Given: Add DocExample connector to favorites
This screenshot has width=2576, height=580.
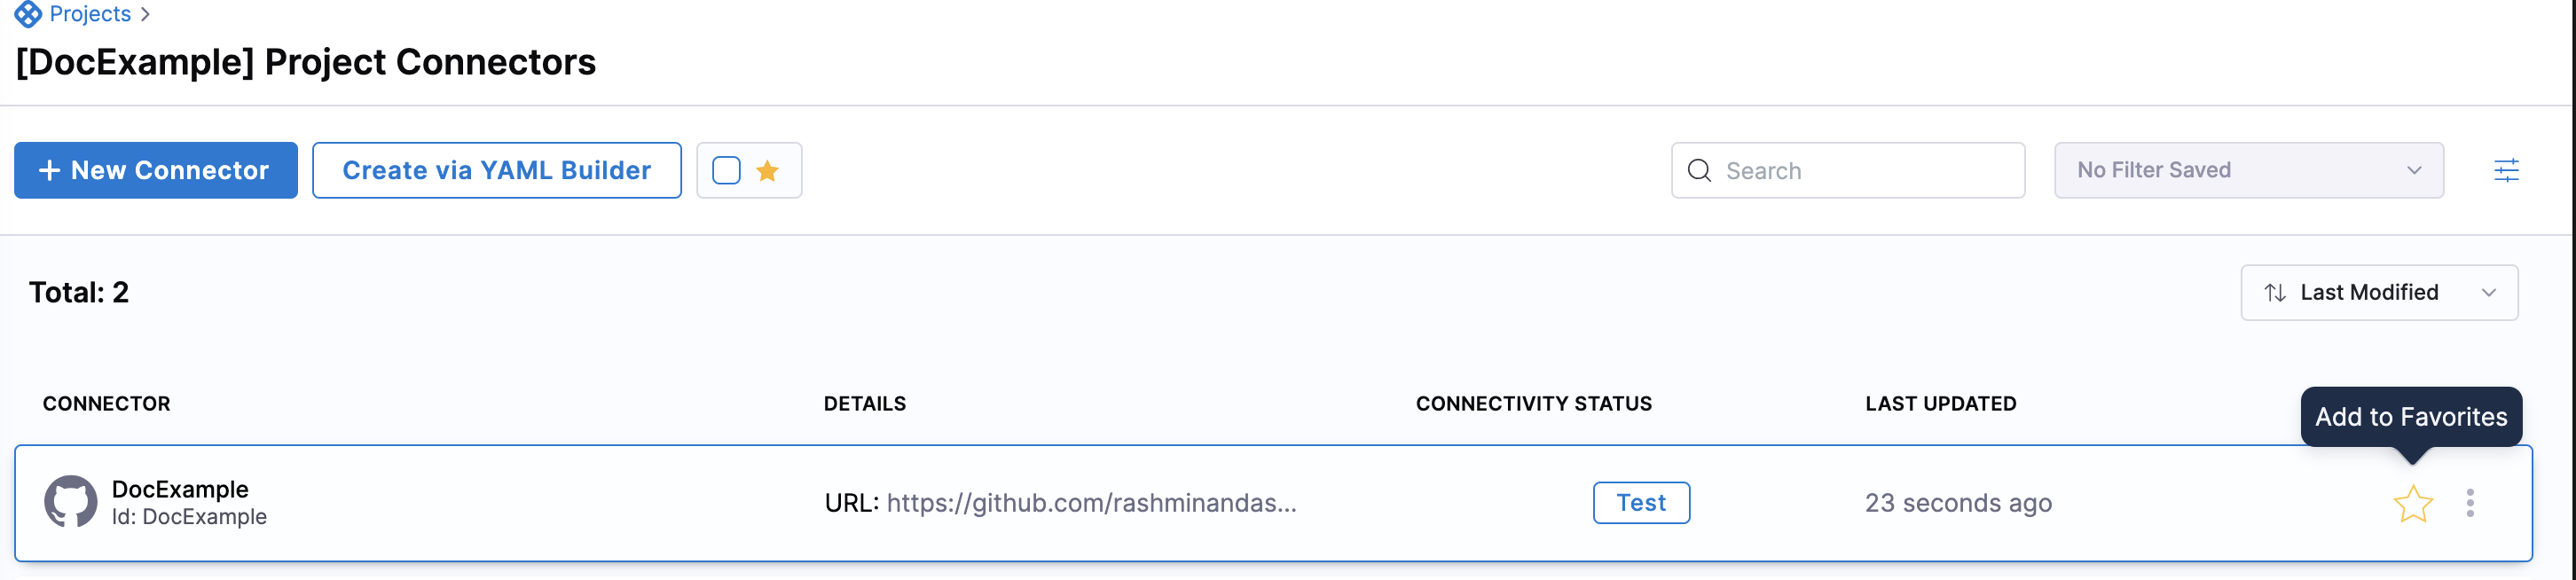Looking at the screenshot, I should coord(2412,503).
